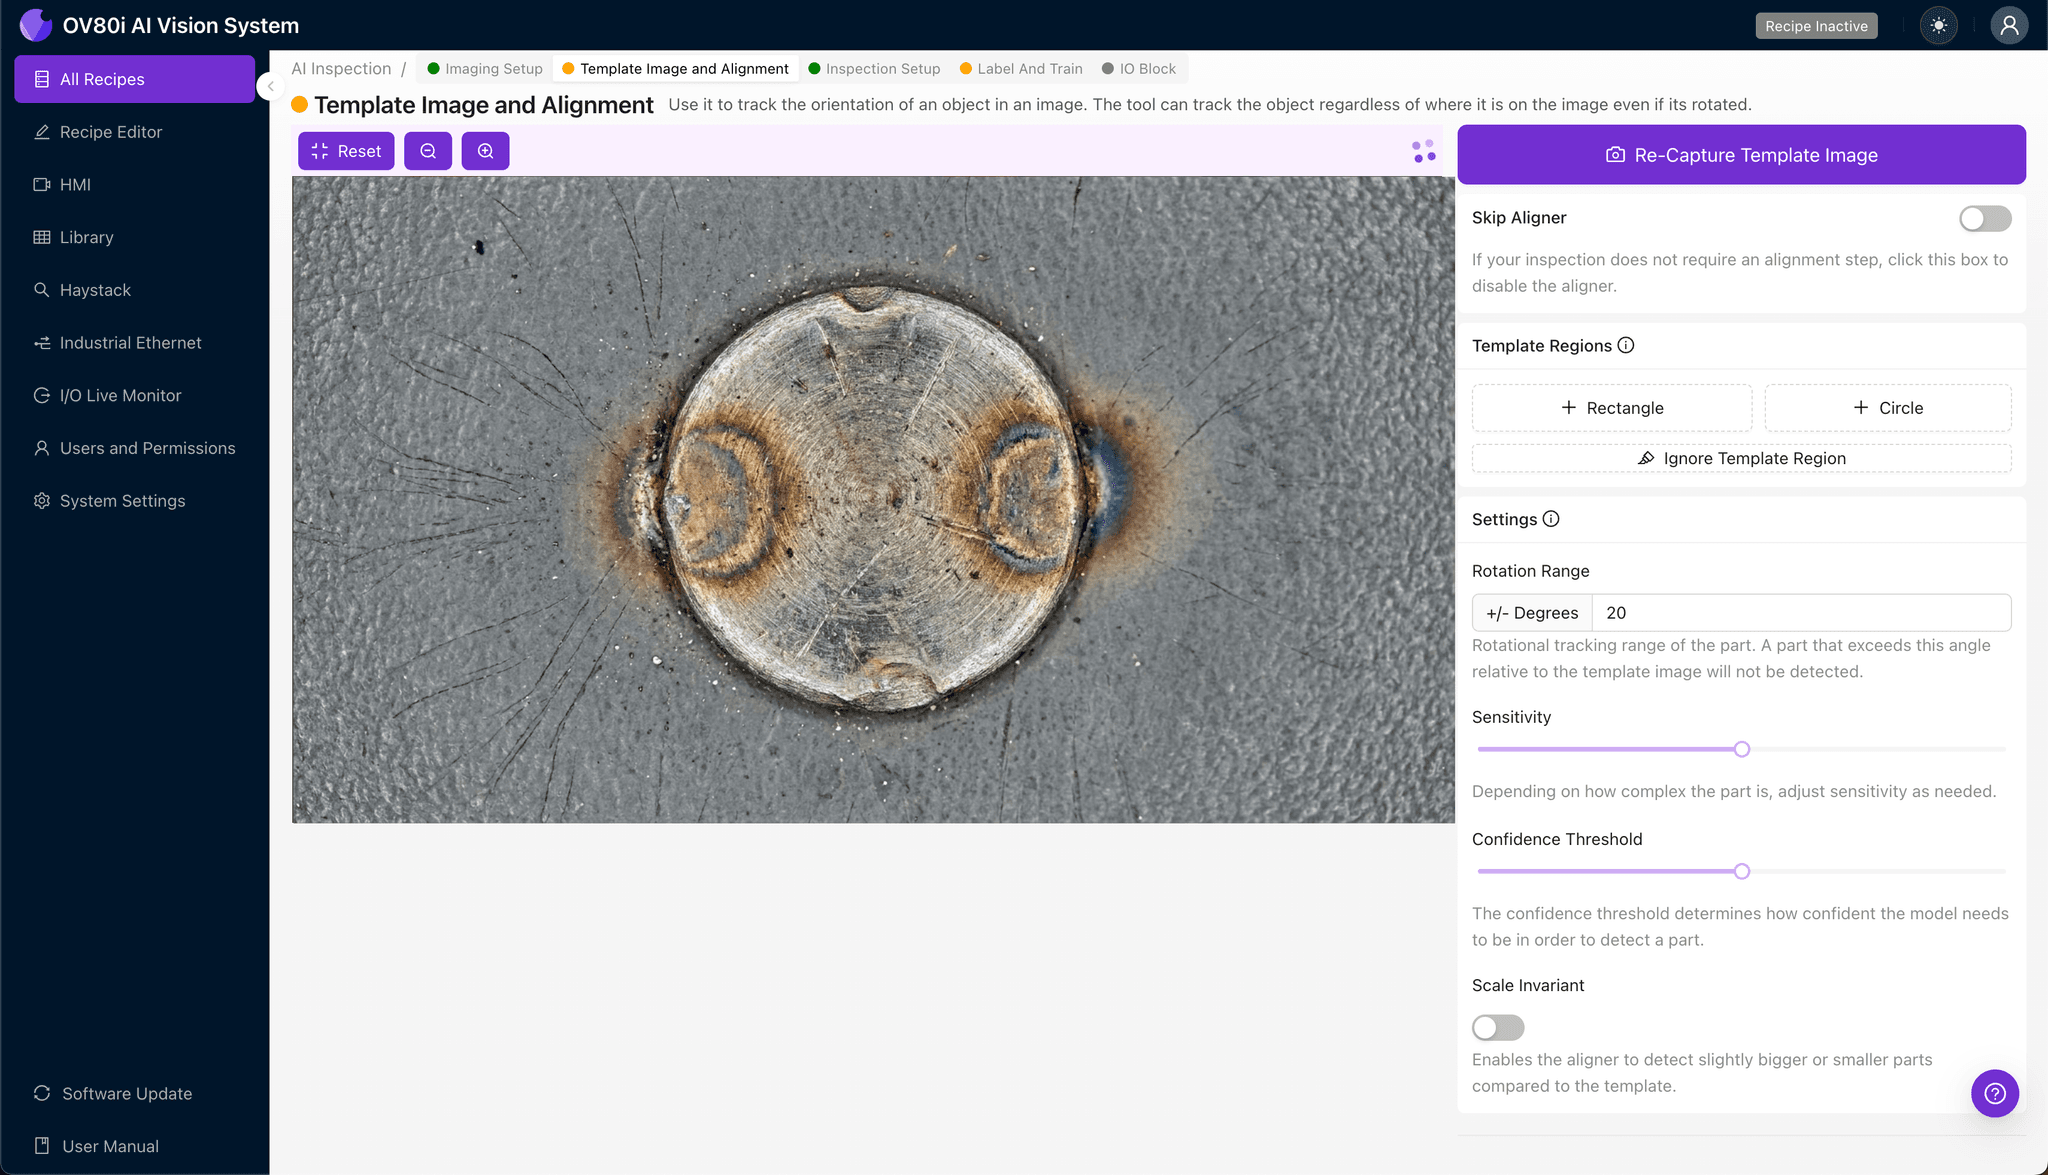Click Re-Capture Template Image button
Image resolution: width=2048 pixels, height=1175 pixels.
pos(1741,155)
